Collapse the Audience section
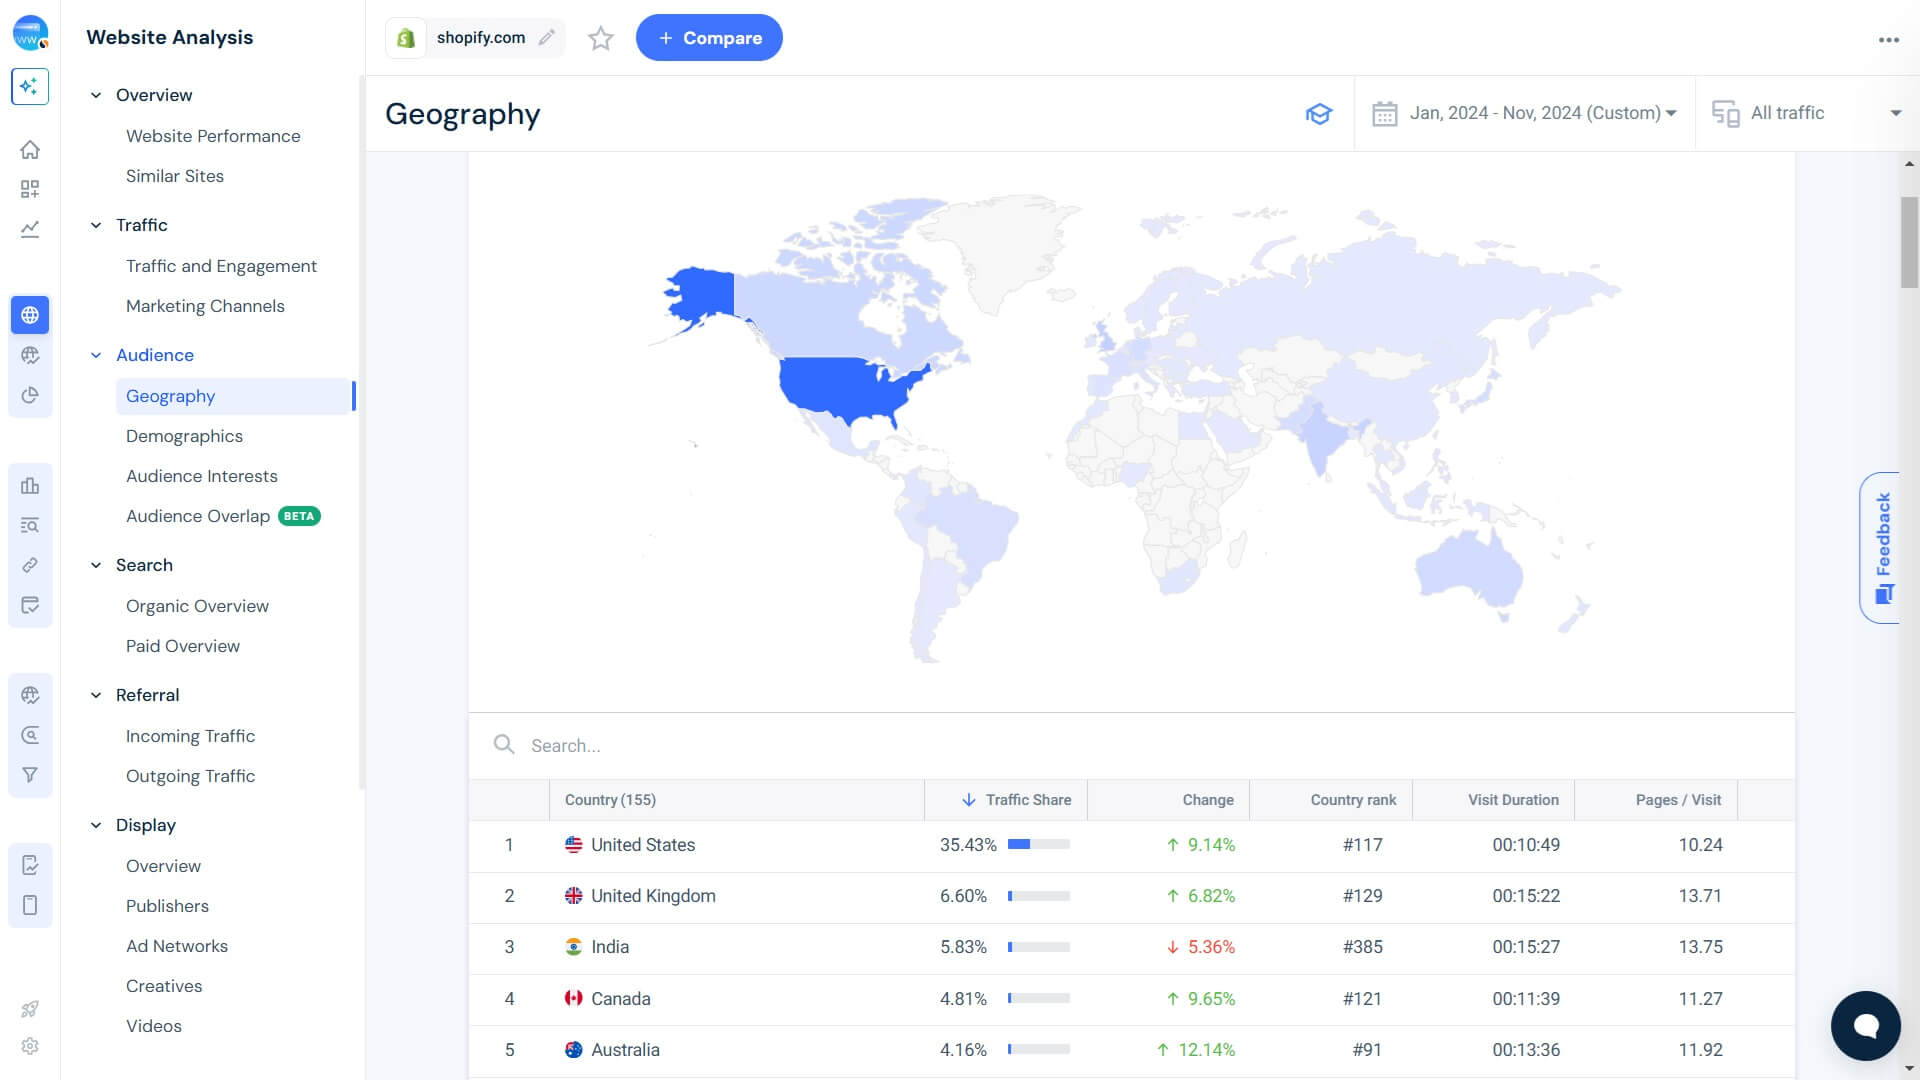Screen dimensions: 1920x1080 click(96, 355)
